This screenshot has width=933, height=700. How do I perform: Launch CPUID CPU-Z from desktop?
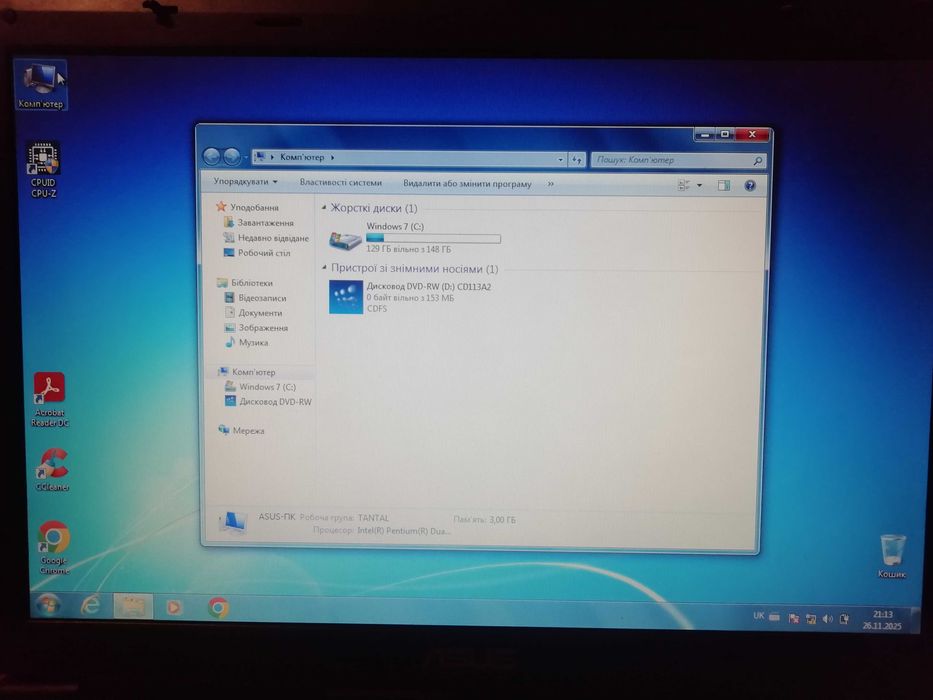pyautogui.click(x=43, y=170)
